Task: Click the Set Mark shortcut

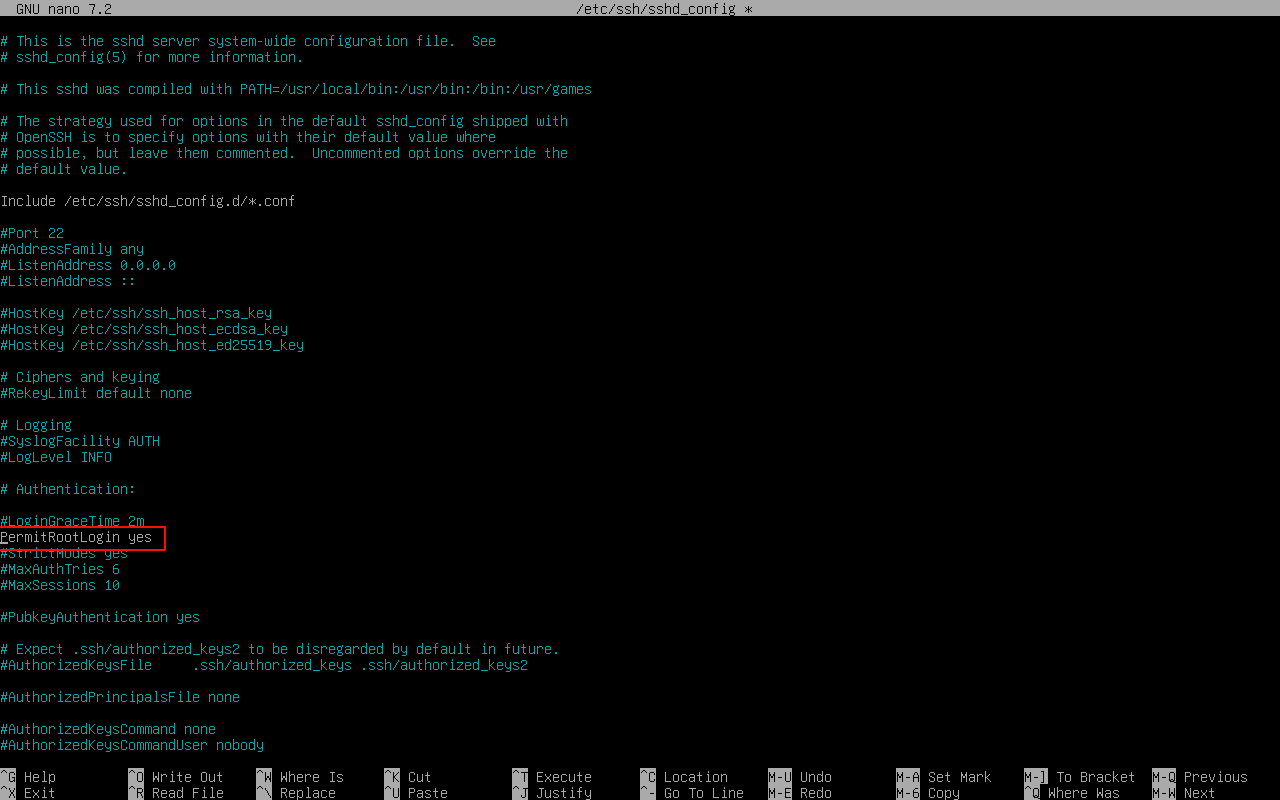Action: click(959, 777)
